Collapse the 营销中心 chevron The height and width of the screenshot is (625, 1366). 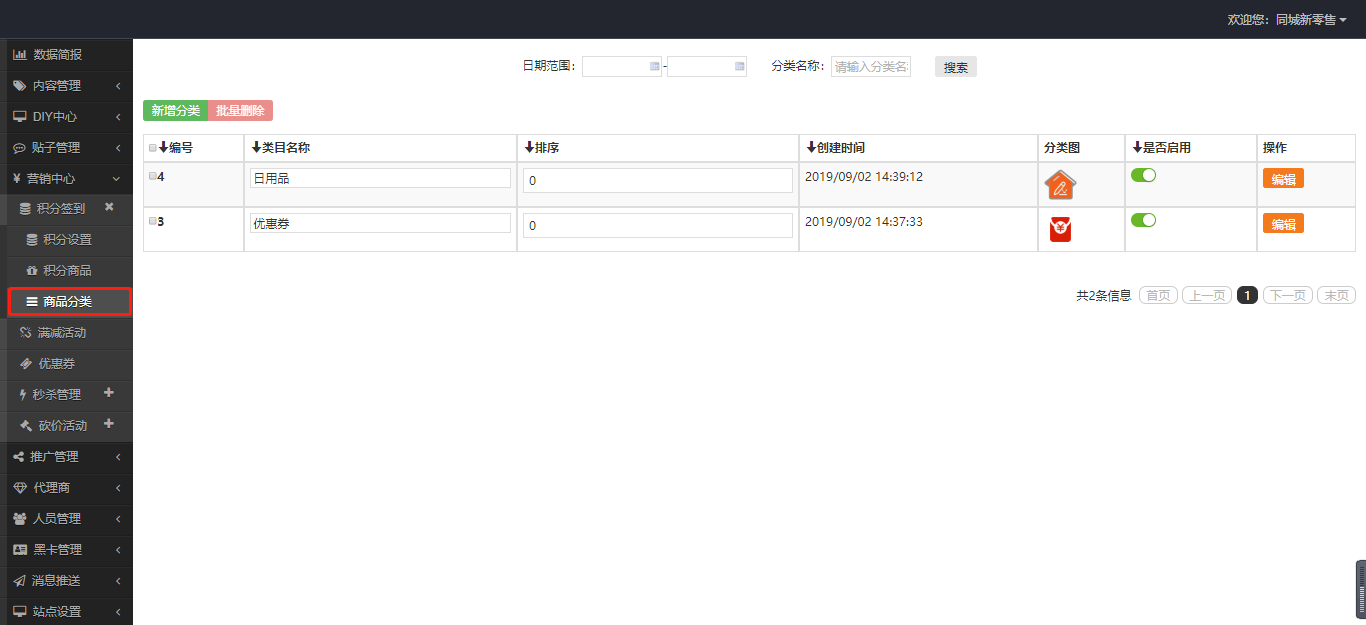[x=117, y=179]
